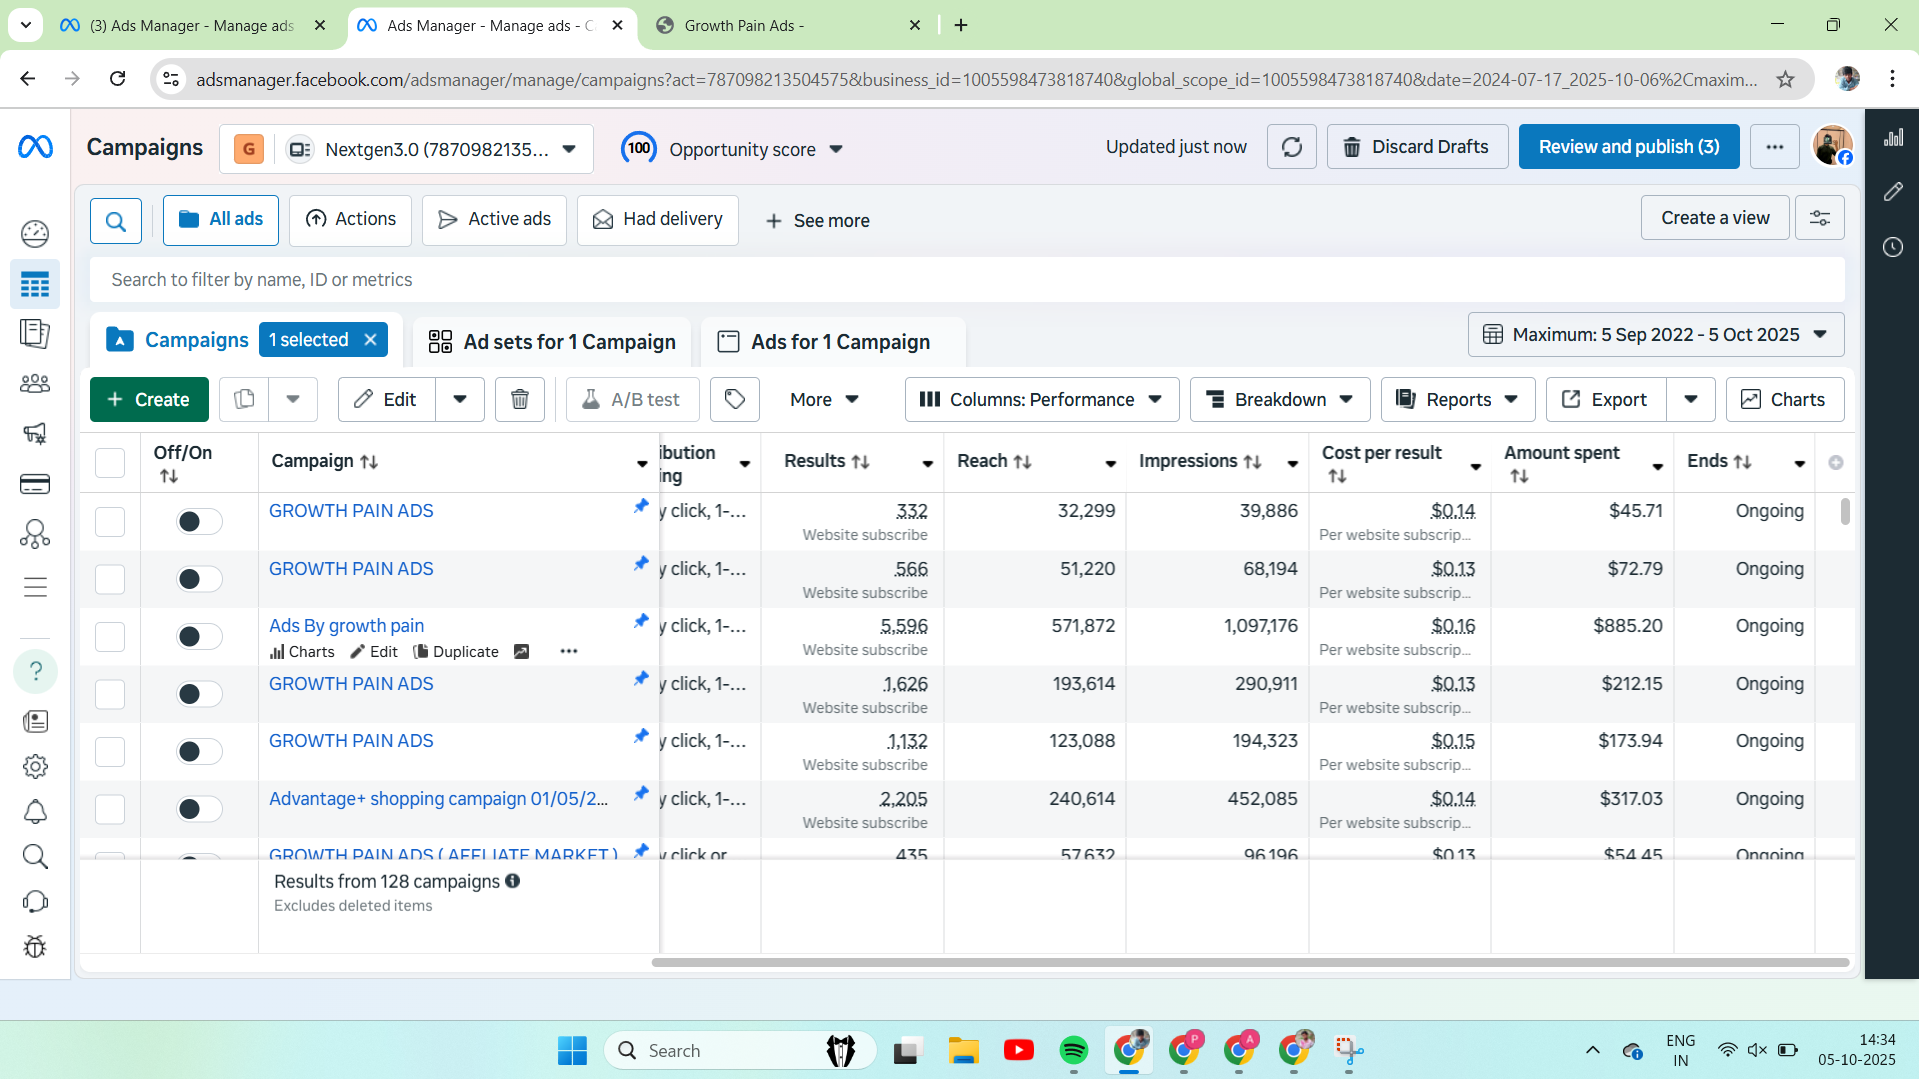Check the select-all campaigns checkbox
Screen dimensions: 1919x1079
pos(110,462)
